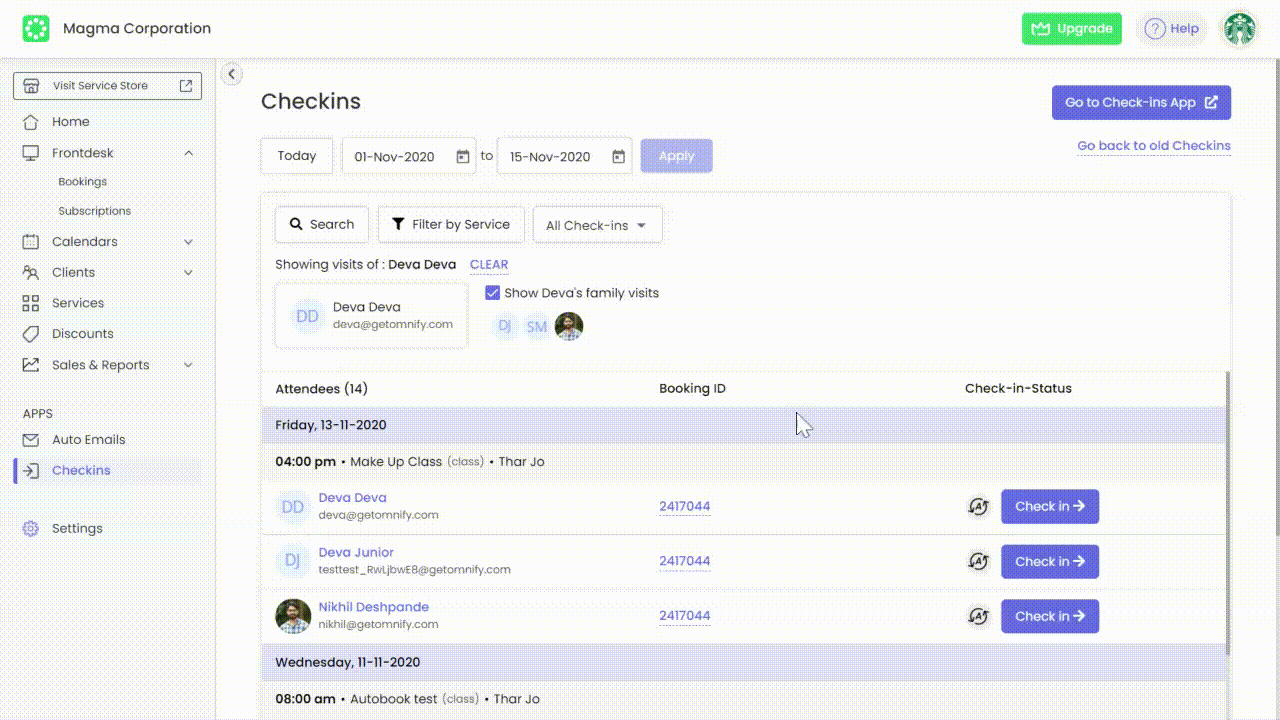Go to Home in sidebar

70,122
